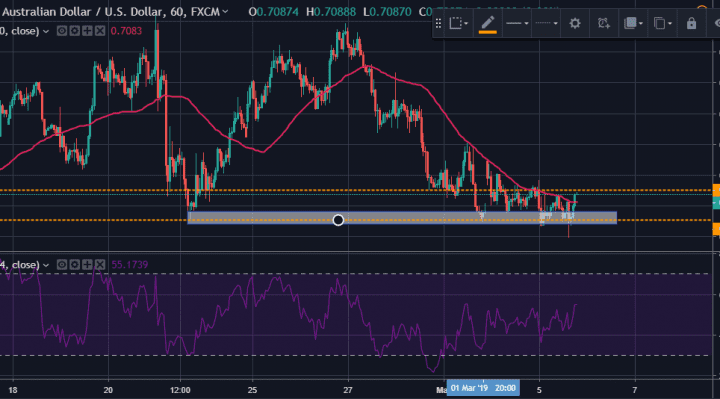The image size is (720, 399).
Task: Hide the moving average indicator using the eye icon
Action: pyautogui.click(x=62, y=31)
